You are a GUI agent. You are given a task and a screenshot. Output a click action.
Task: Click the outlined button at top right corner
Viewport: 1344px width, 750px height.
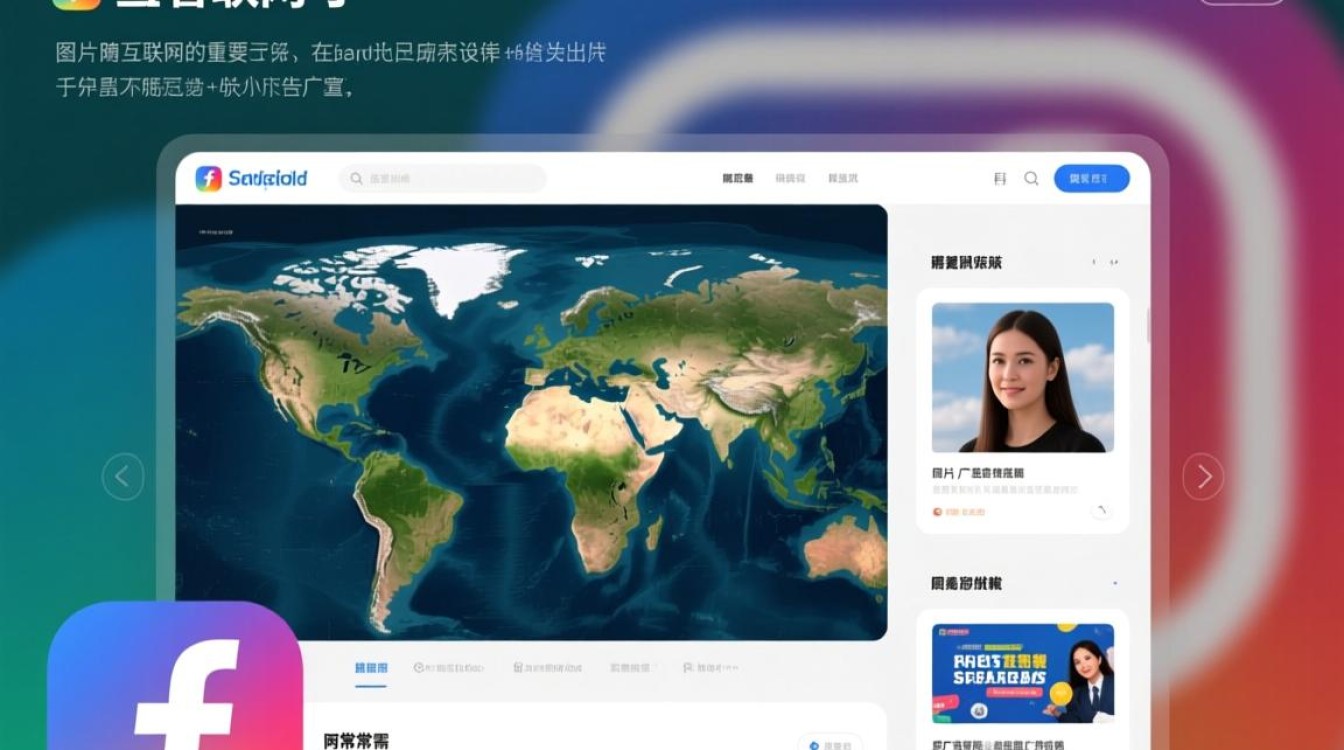click(1241, 1)
